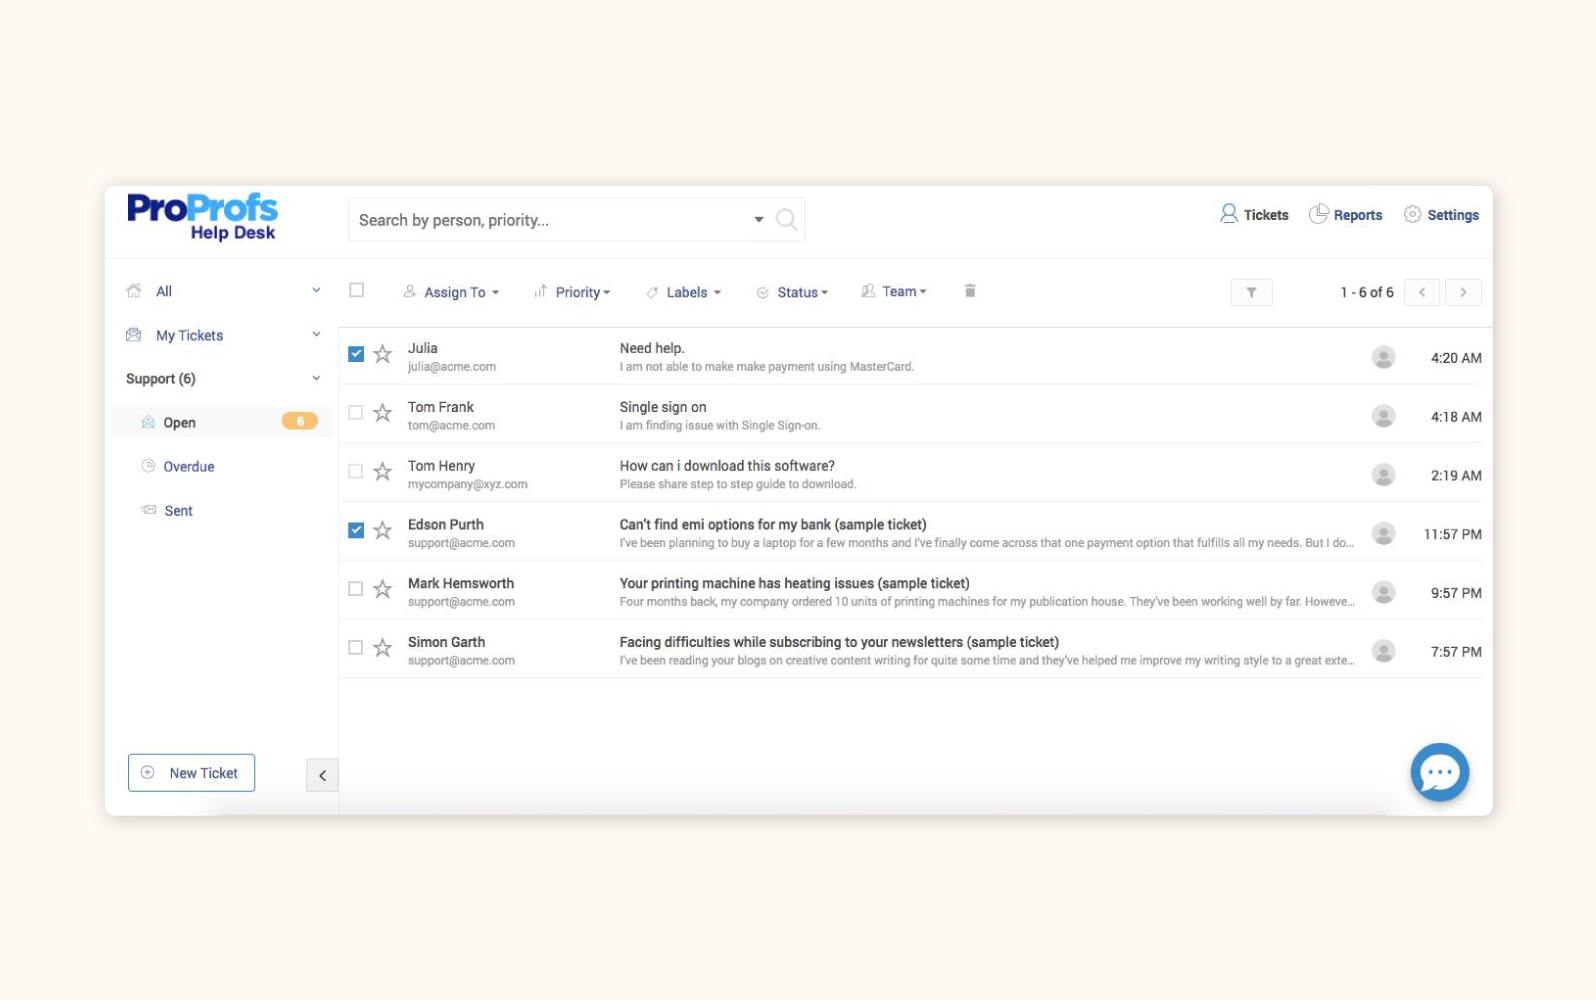Open My Tickets view

189,335
